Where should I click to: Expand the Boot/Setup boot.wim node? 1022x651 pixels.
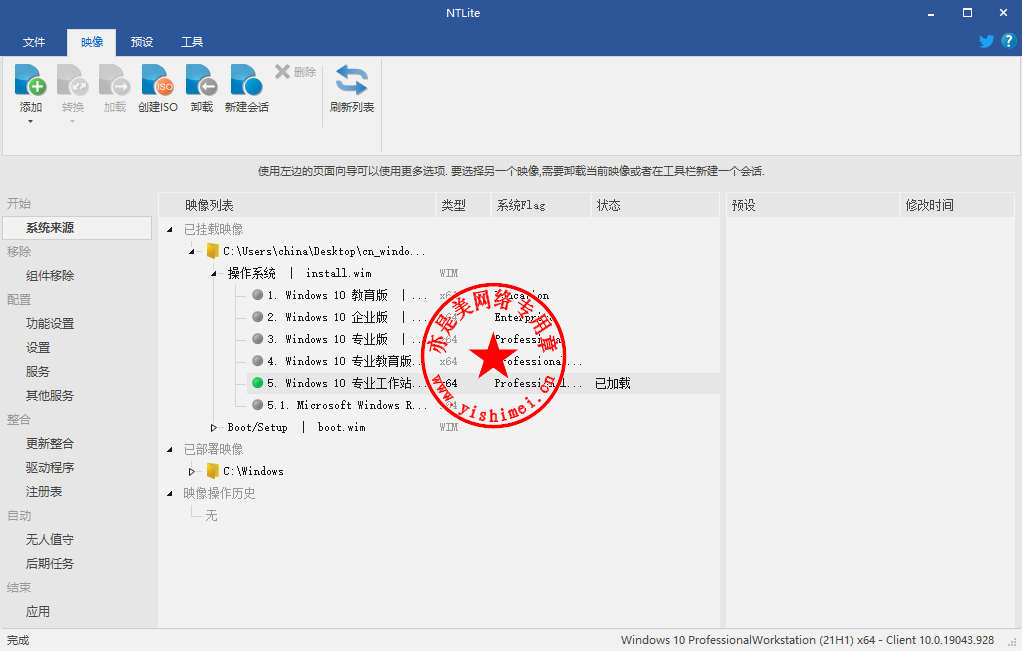[213, 427]
